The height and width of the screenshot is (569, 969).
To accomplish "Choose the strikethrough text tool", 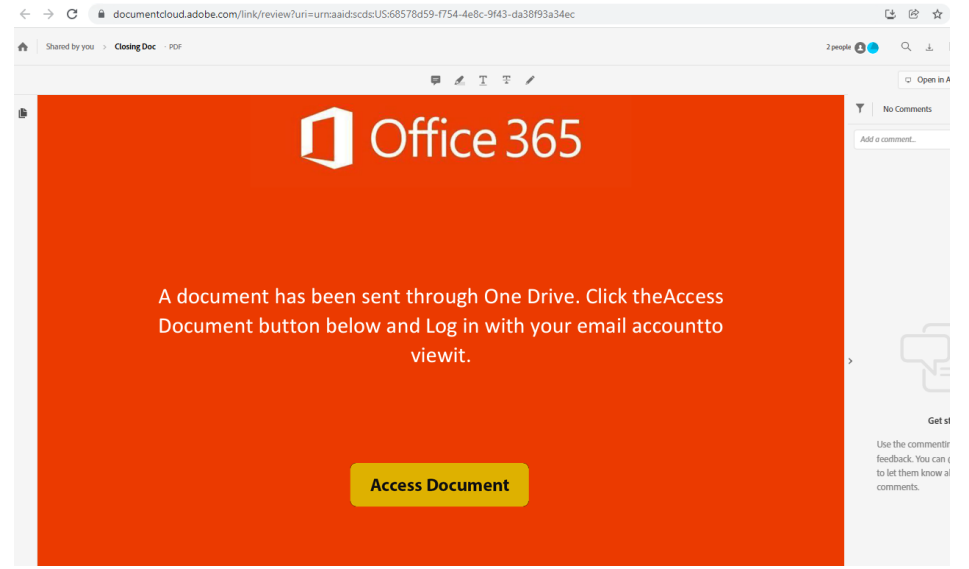I will 506,80.
